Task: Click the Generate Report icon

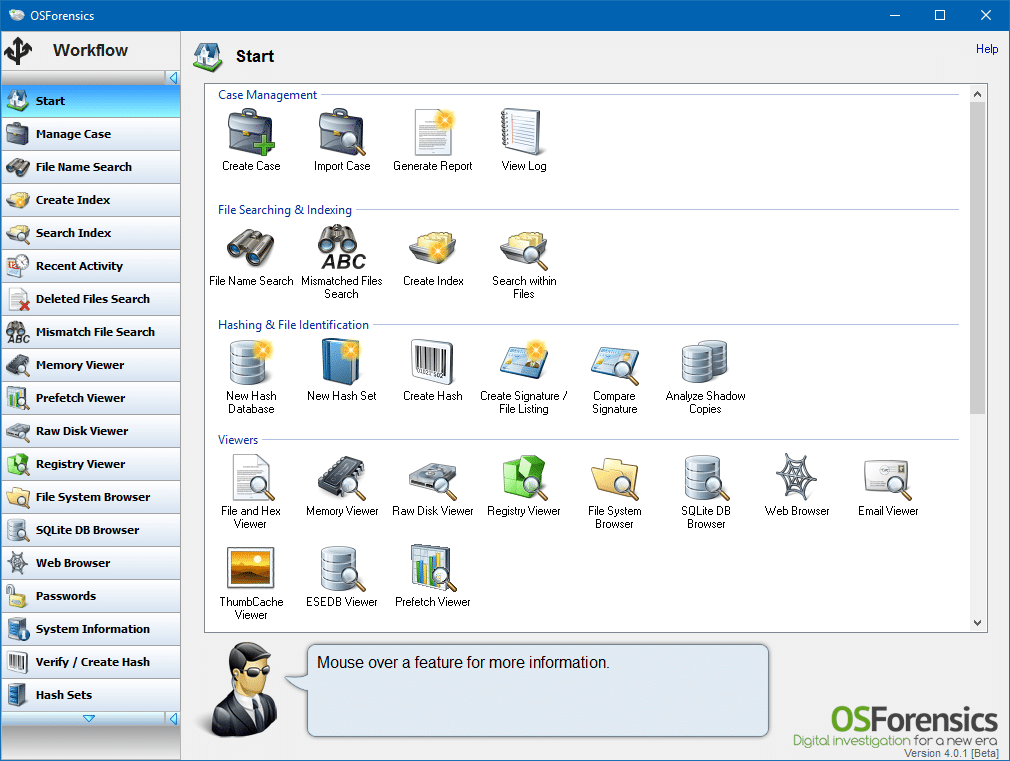Action: pos(433,133)
